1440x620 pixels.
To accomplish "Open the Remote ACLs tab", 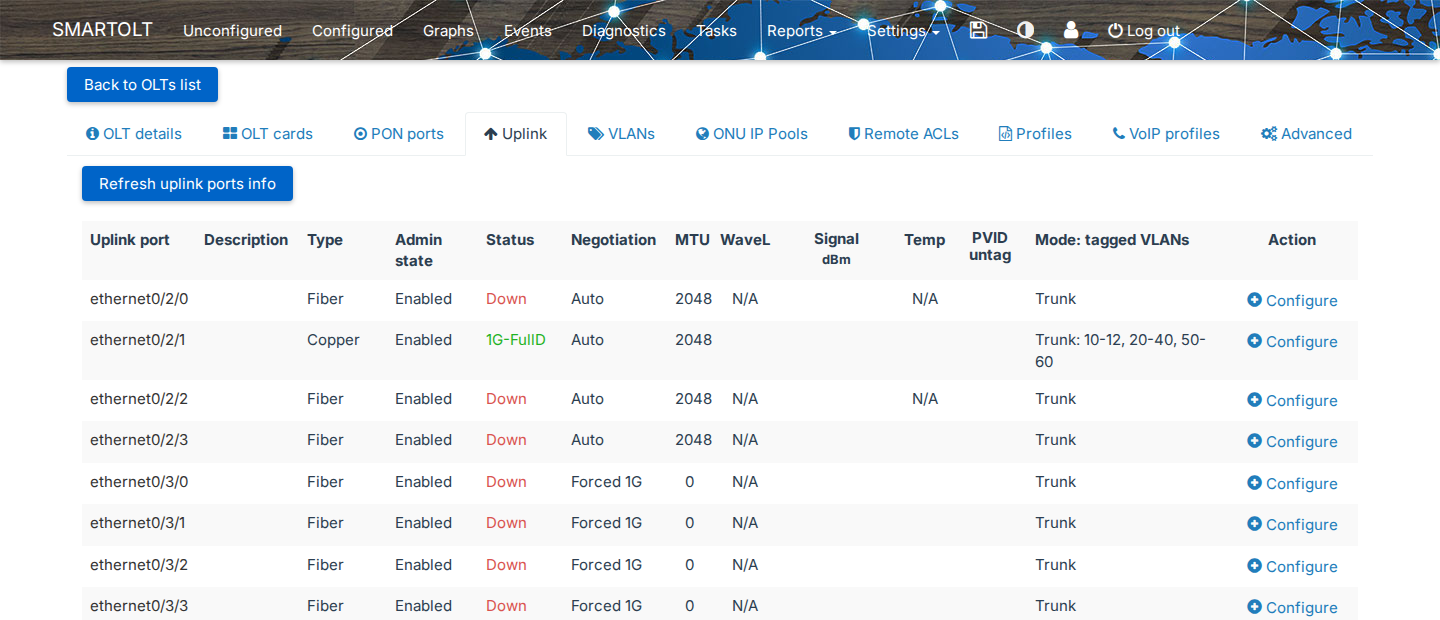I will click(x=904, y=134).
